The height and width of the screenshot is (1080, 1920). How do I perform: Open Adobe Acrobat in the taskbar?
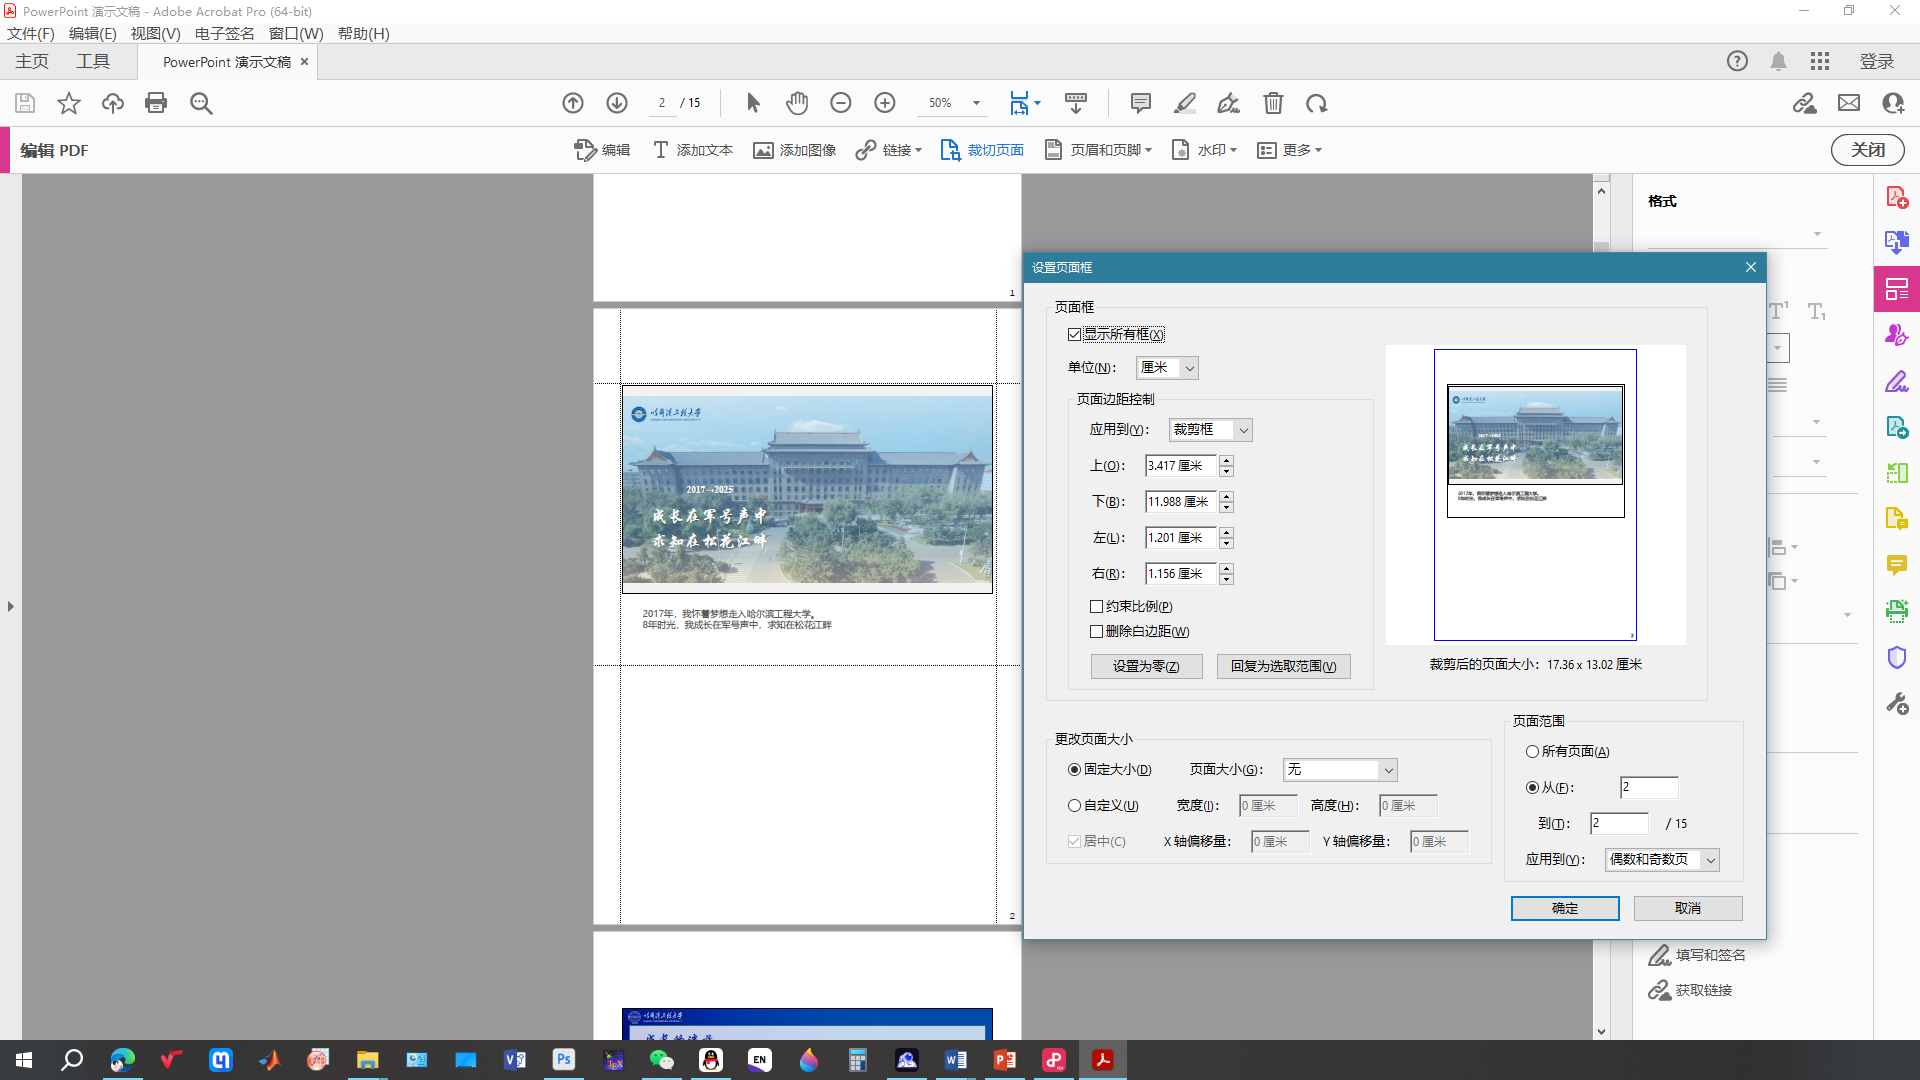[x=1102, y=1060]
